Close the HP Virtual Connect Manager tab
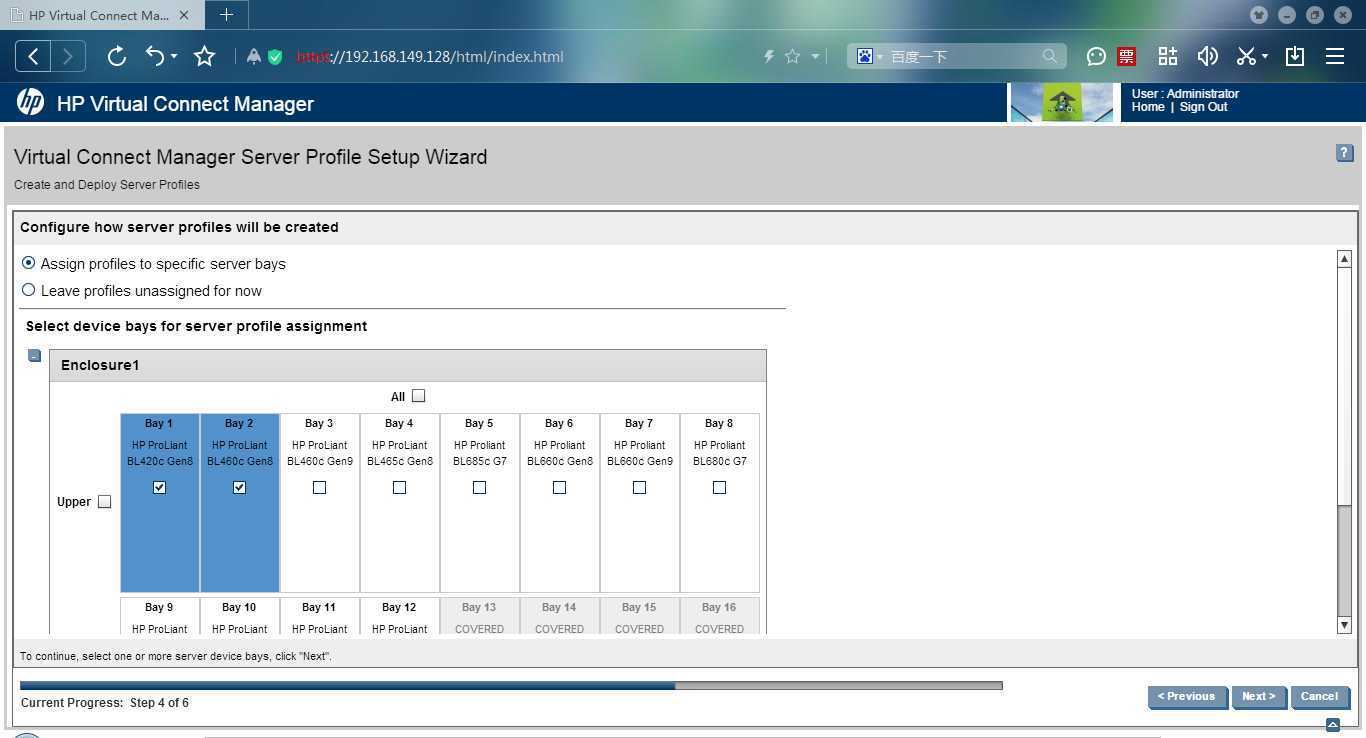This screenshot has height=738, width=1366. (184, 15)
